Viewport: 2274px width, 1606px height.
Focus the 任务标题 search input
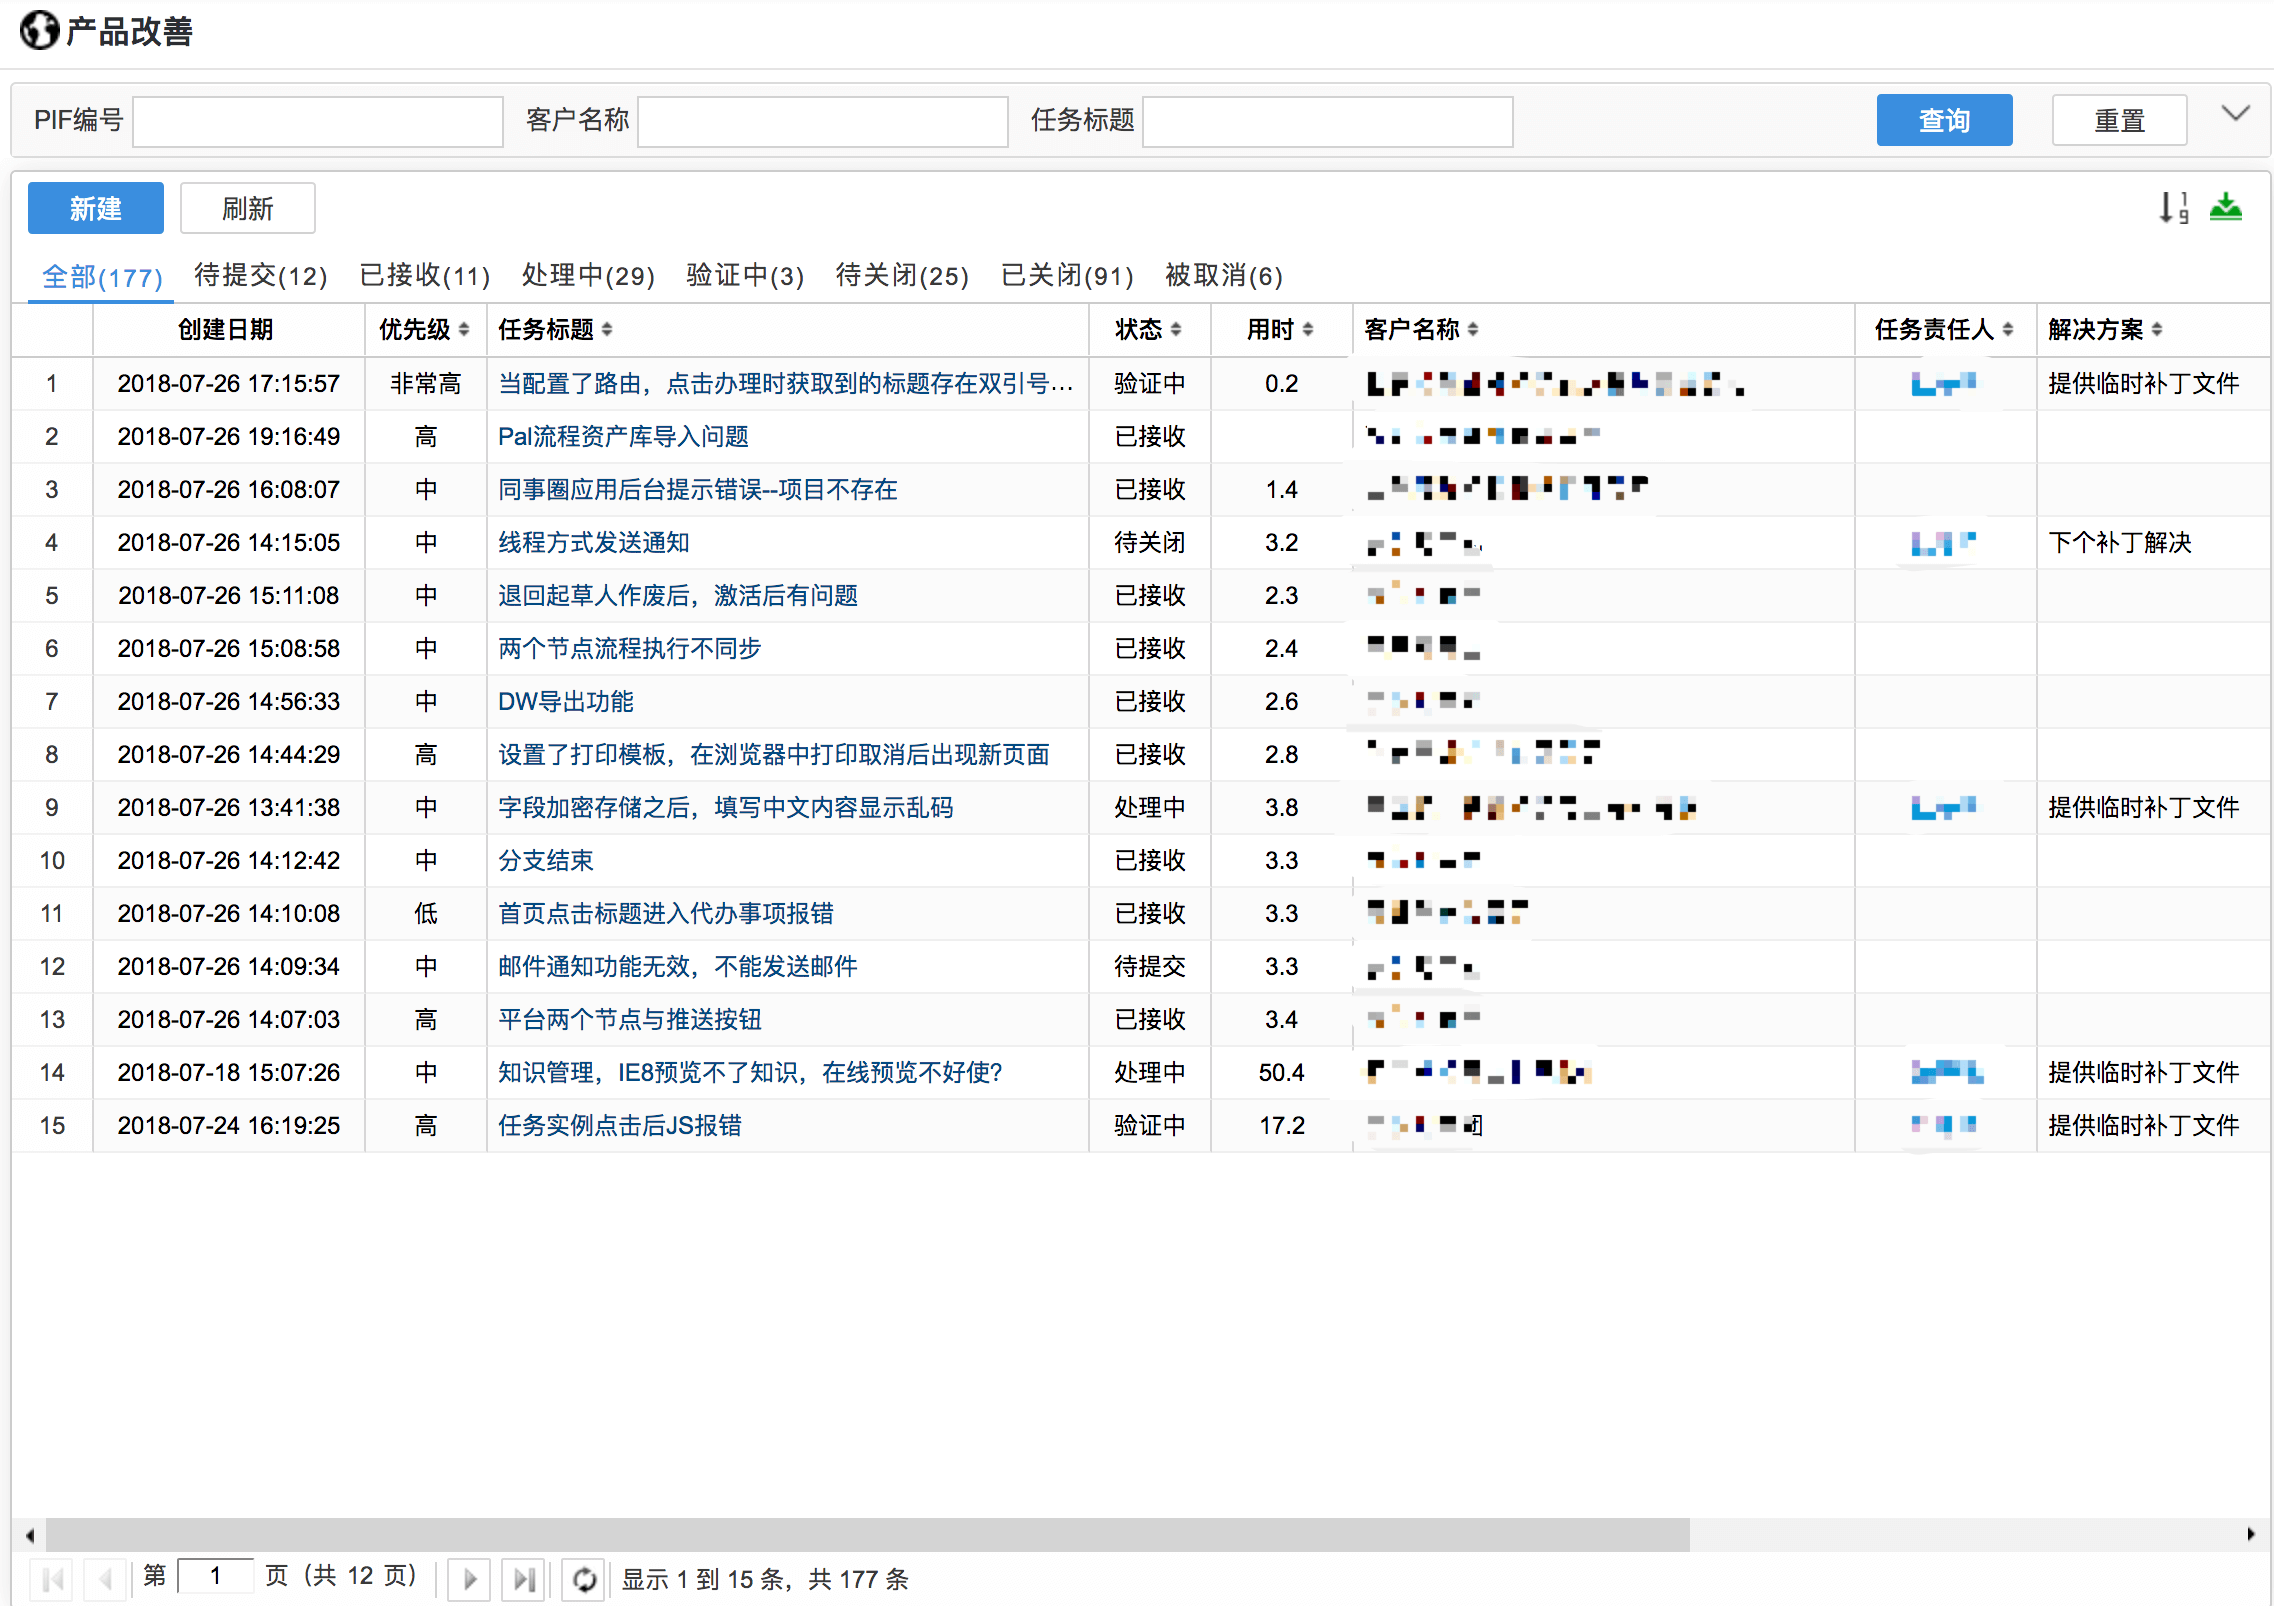[1328, 122]
